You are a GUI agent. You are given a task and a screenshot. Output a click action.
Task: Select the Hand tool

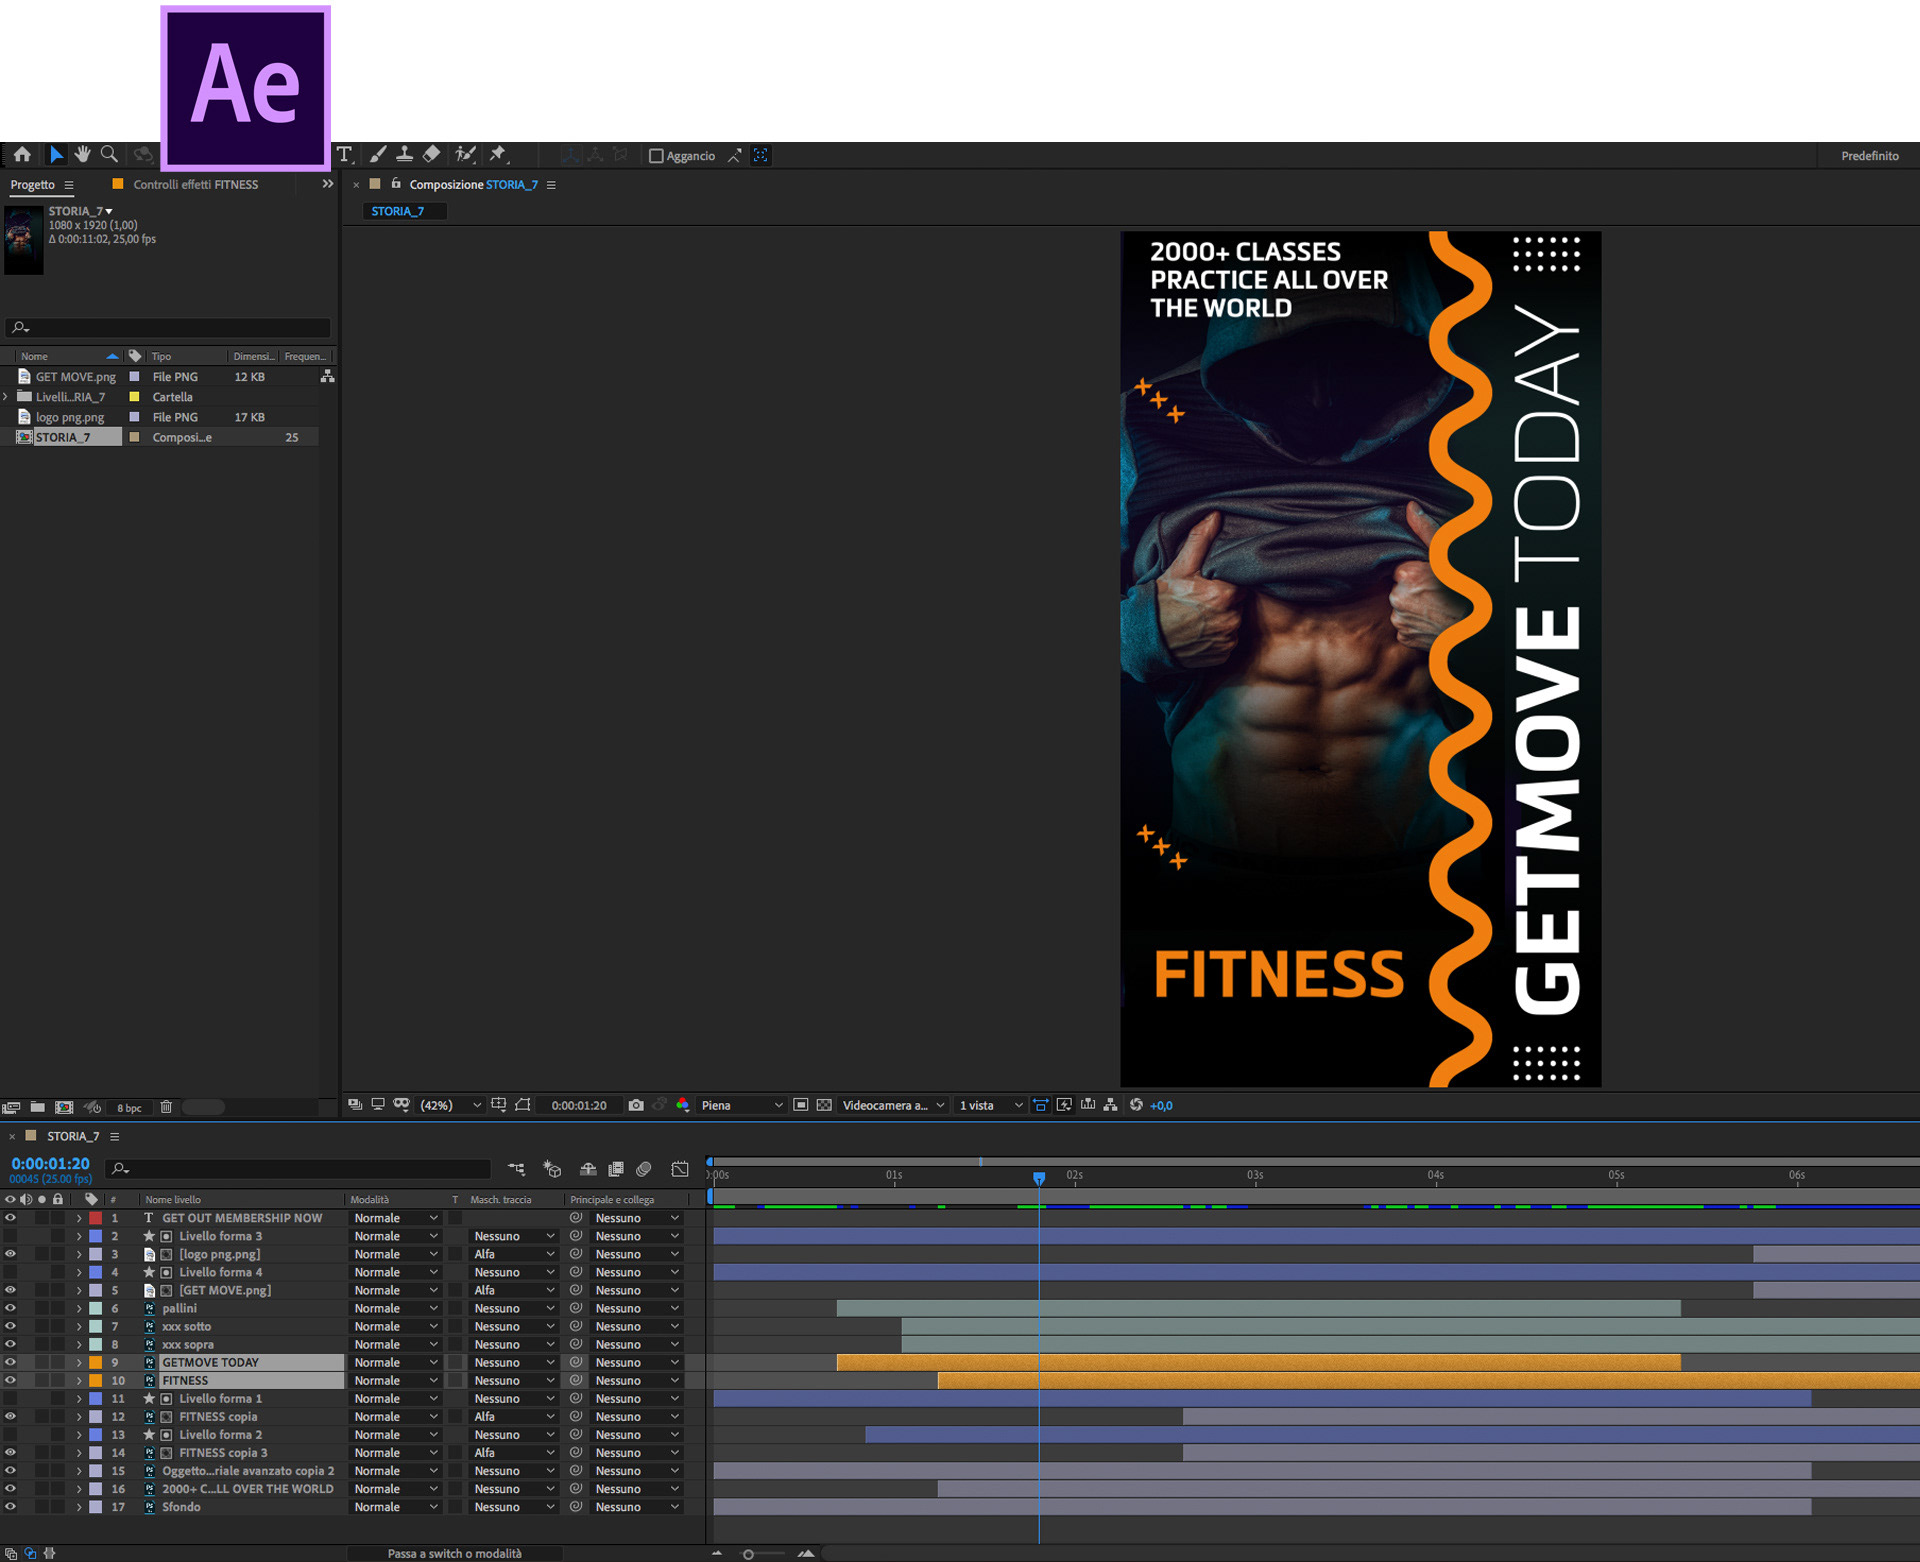coord(83,154)
